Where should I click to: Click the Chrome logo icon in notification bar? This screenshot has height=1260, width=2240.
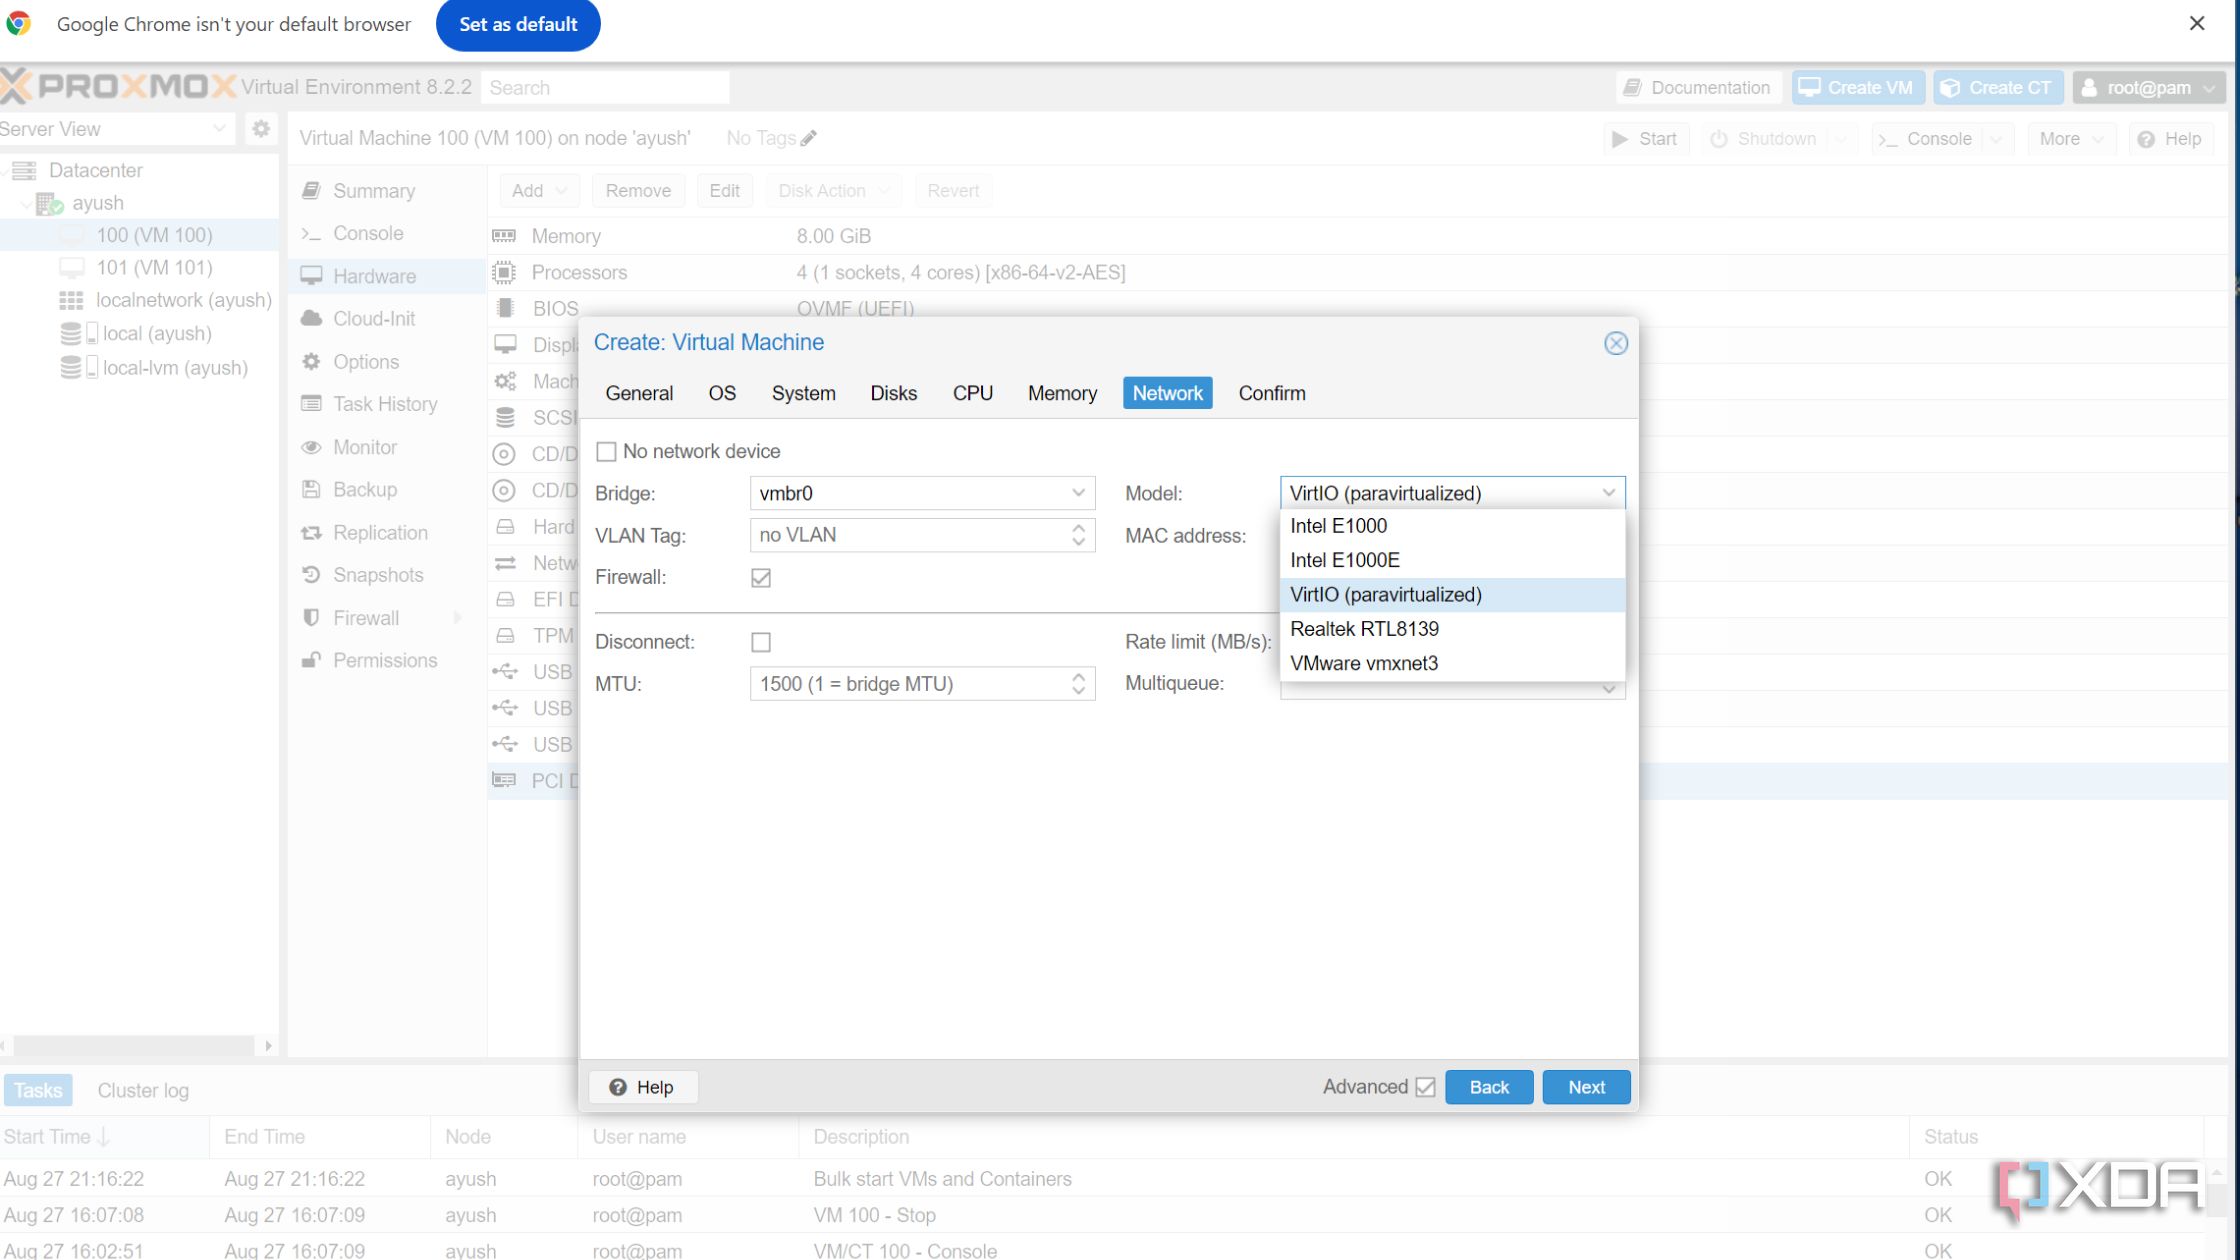pyautogui.click(x=19, y=24)
